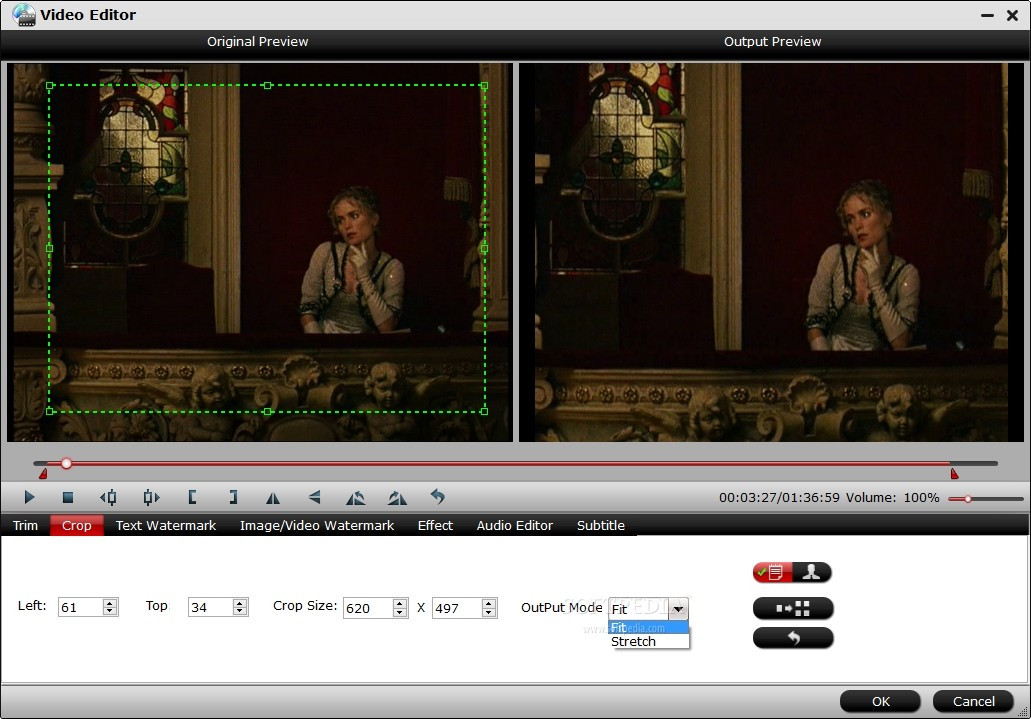Open the Trim tab

pos(26,525)
